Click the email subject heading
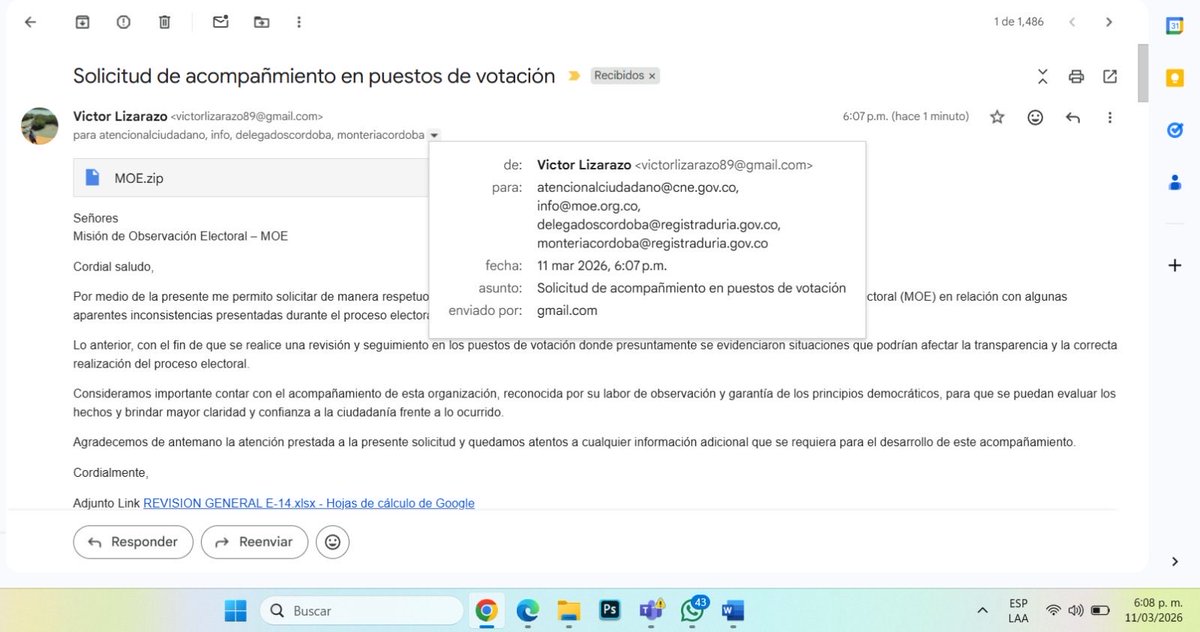The image size is (1200, 632). 314,76
